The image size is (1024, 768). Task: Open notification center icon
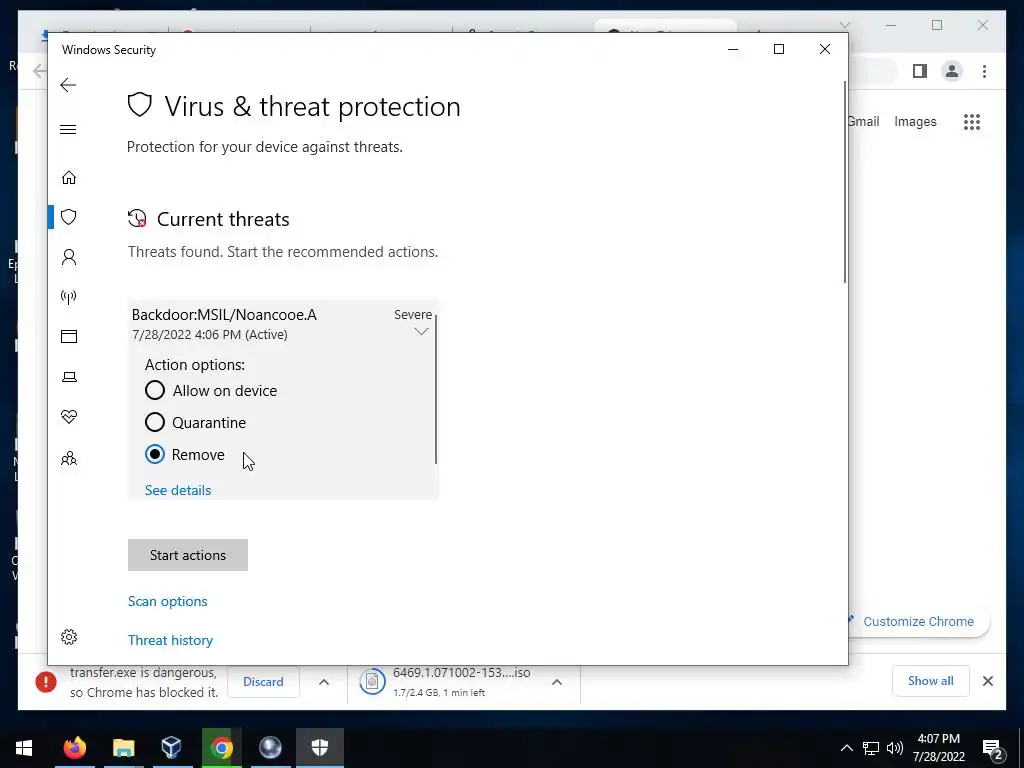point(992,749)
